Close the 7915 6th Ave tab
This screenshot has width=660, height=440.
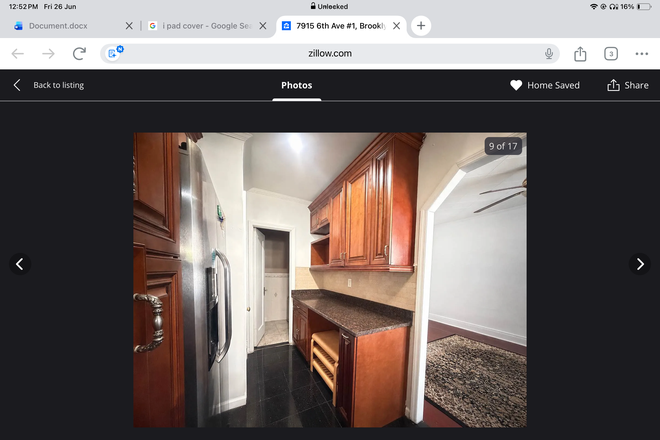click(x=397, y=26)
